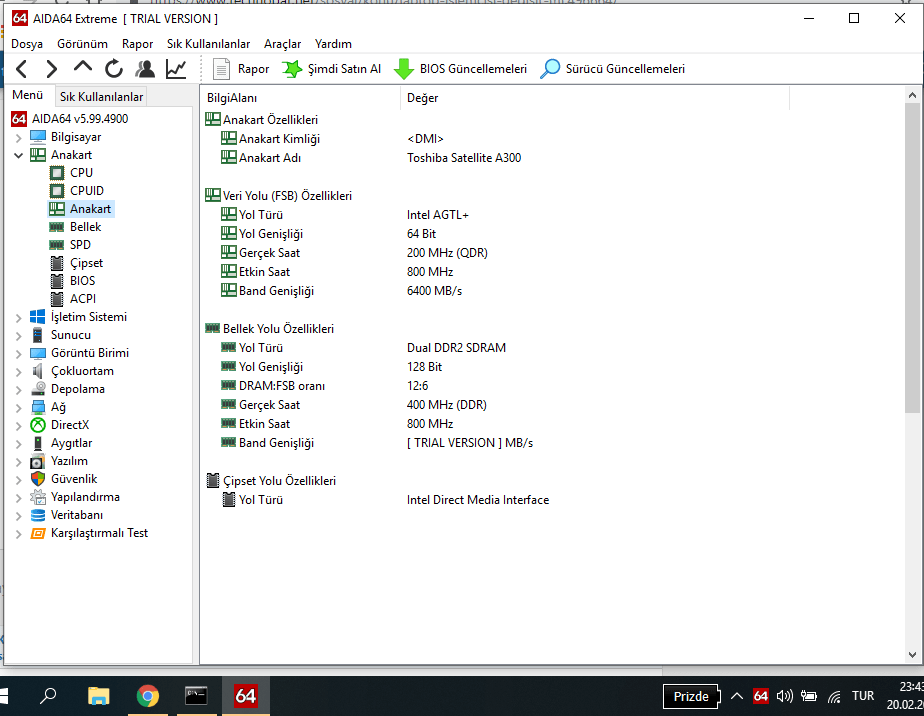Select the BIOS item in tree
Image resolution: width=924 pixels, height=716 pixels.
[x=82, y=281]
